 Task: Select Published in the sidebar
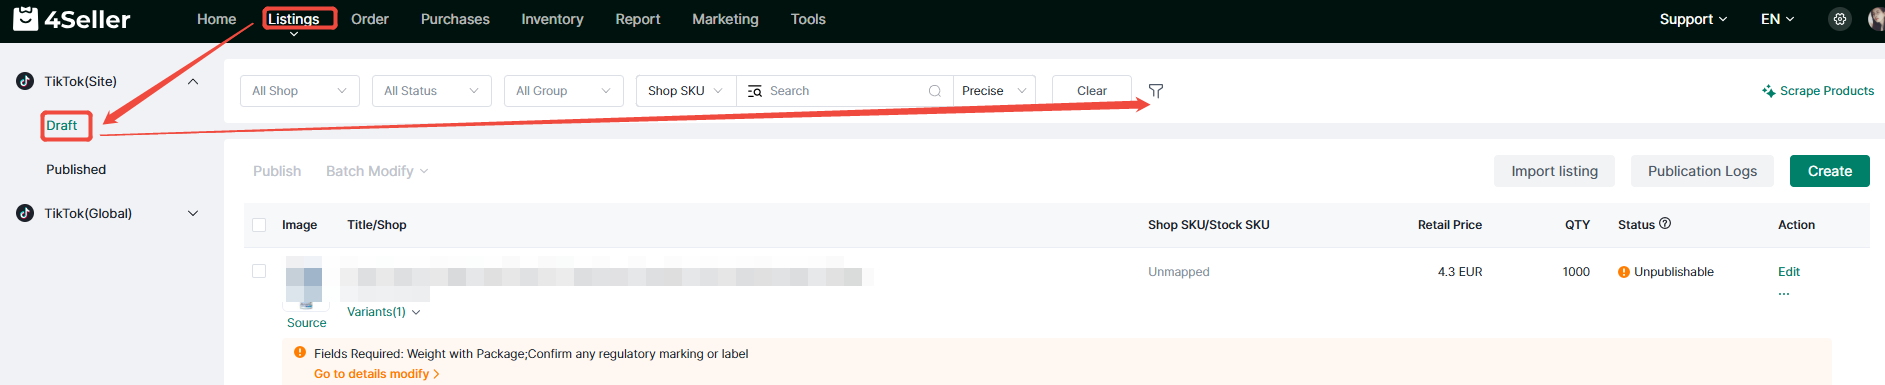[76, 169]
